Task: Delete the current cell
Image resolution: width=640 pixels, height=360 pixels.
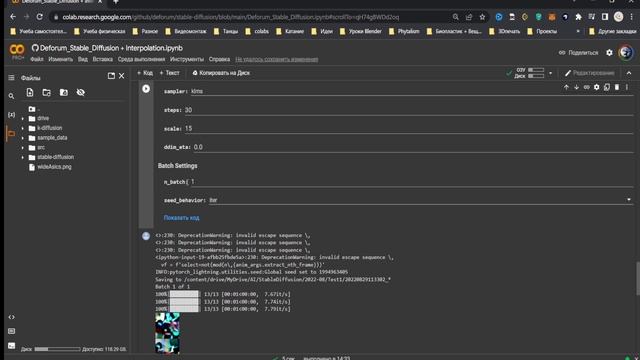Action: pyautogui.click(x=617, y=87)
